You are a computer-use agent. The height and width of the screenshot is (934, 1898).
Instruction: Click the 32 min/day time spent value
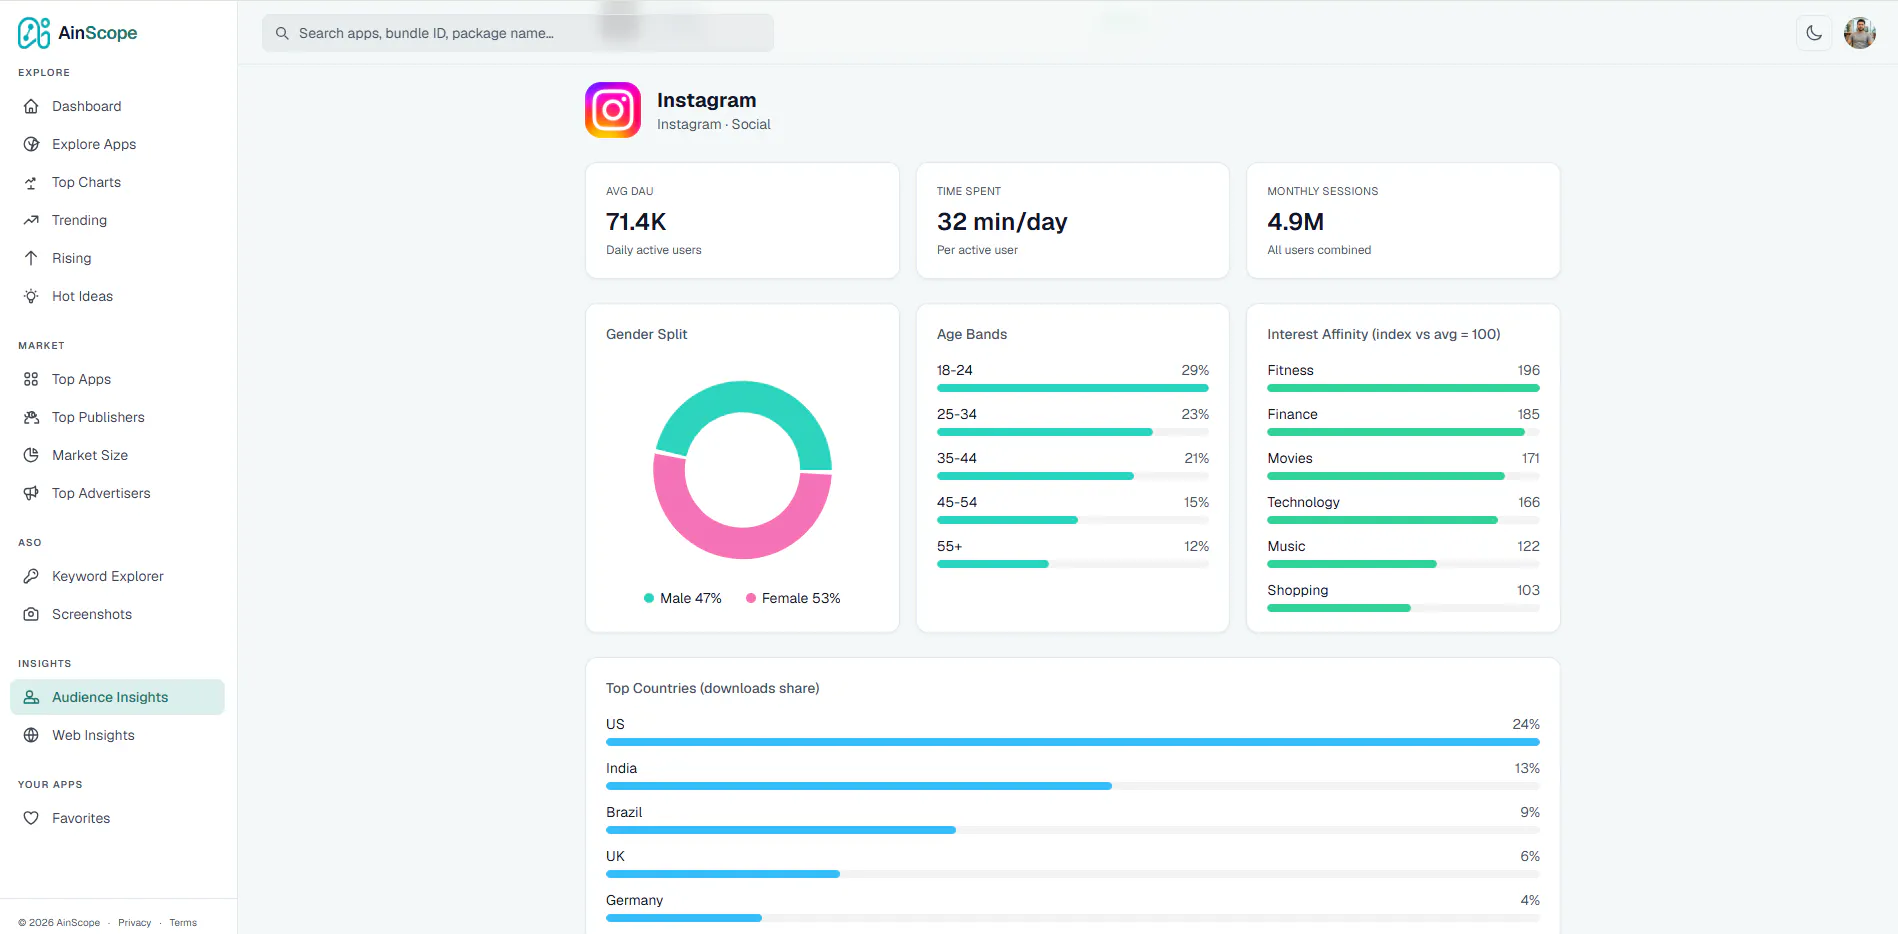1002,222
